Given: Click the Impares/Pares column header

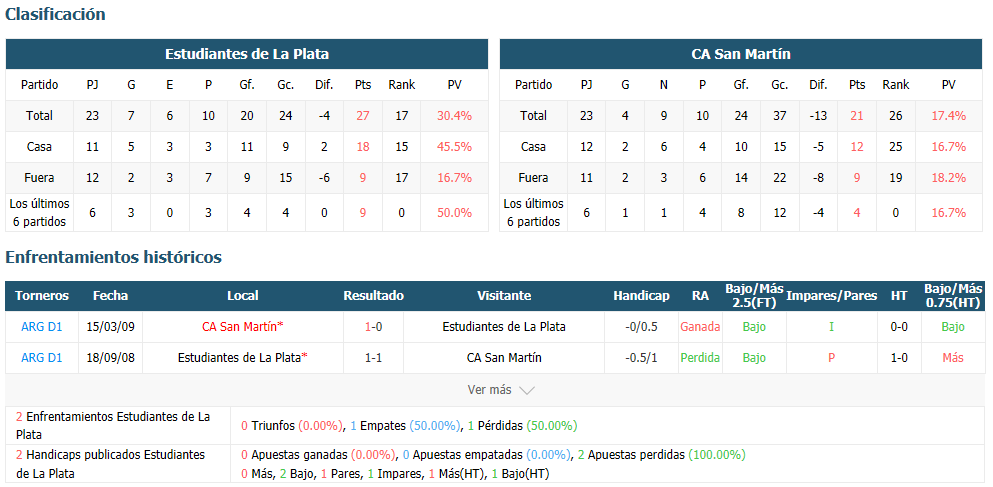Looking at the screenshot, I should point(832,296).
